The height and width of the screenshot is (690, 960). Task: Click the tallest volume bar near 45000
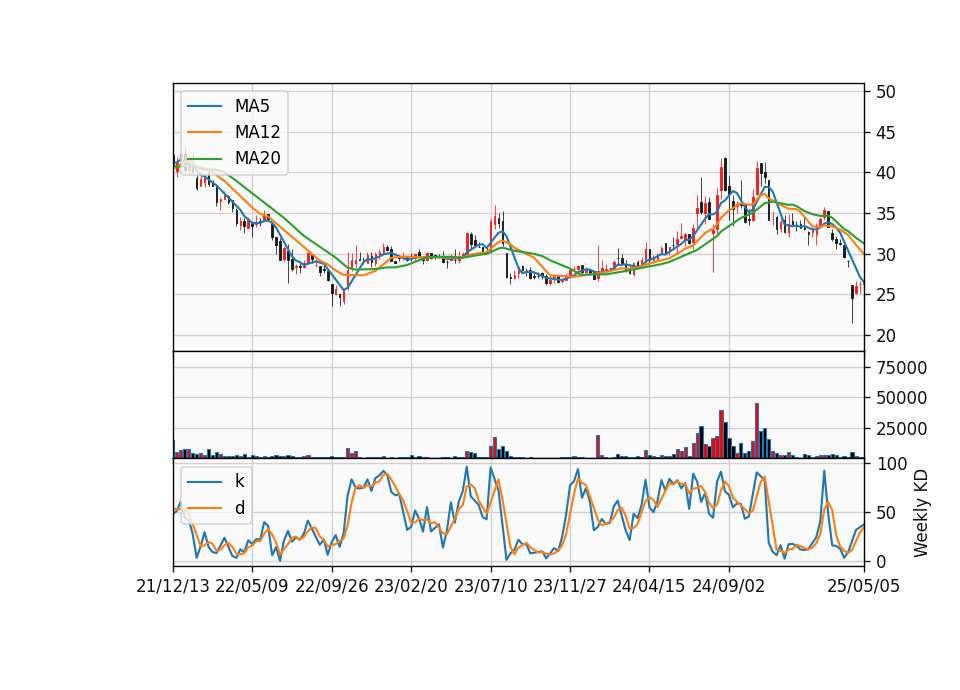pos(757,430)
